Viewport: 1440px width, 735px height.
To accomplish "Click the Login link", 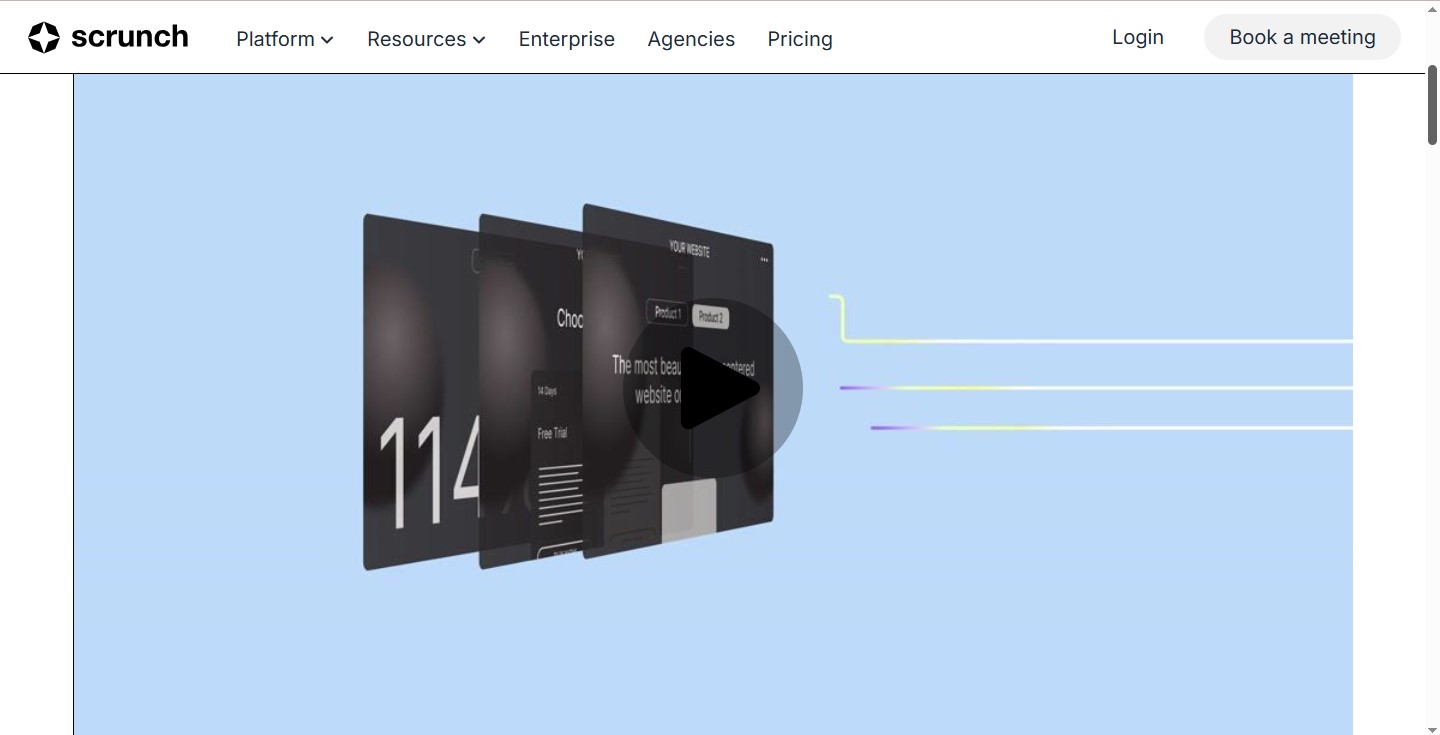I will coord(1138,37).
